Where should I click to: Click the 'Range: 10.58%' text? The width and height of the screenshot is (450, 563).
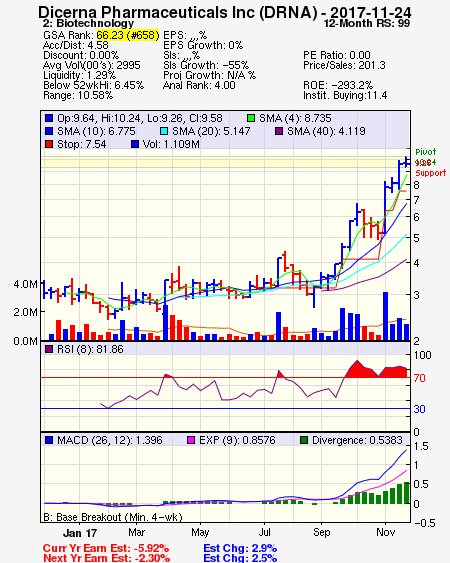(x=78, y=96)
